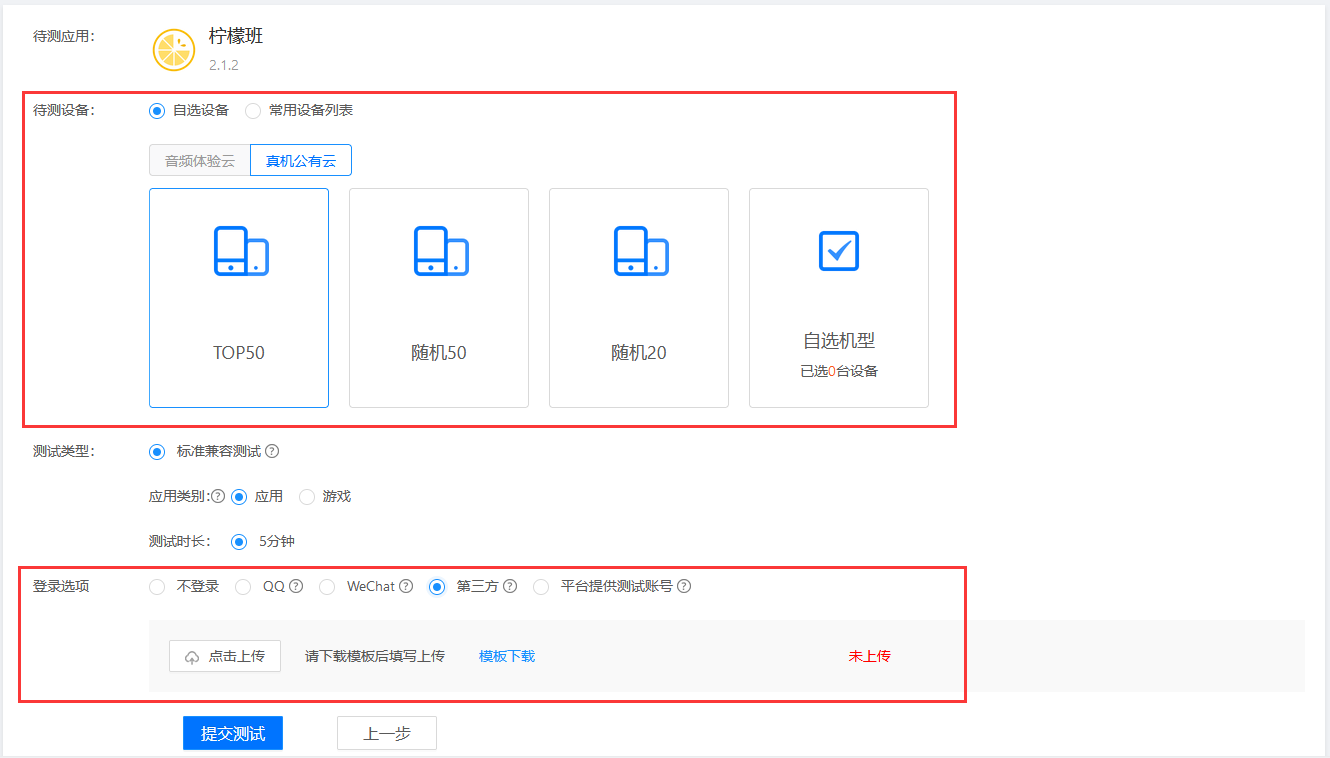Select the 平台提供测试账号 option
The height and width of the screenshot is (758, 1330).
(x=541, y=586)
